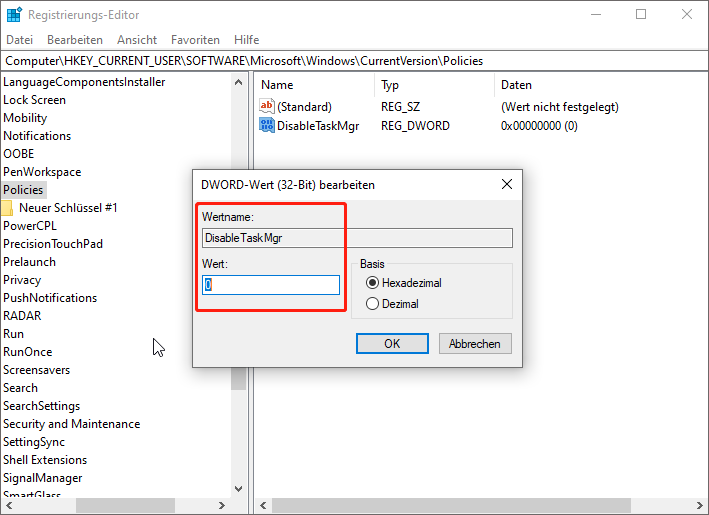
Task: Confirm the dialog with OK
Action: pos(392,344)
